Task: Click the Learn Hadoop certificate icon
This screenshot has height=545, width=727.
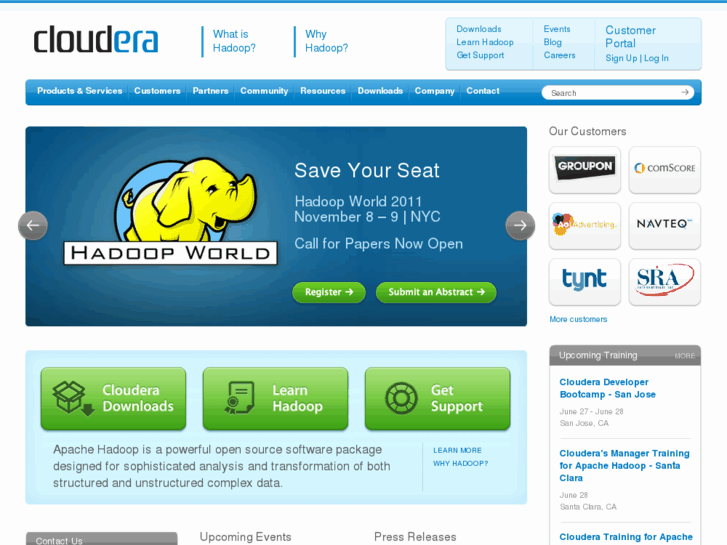Action: click(239, 398)
